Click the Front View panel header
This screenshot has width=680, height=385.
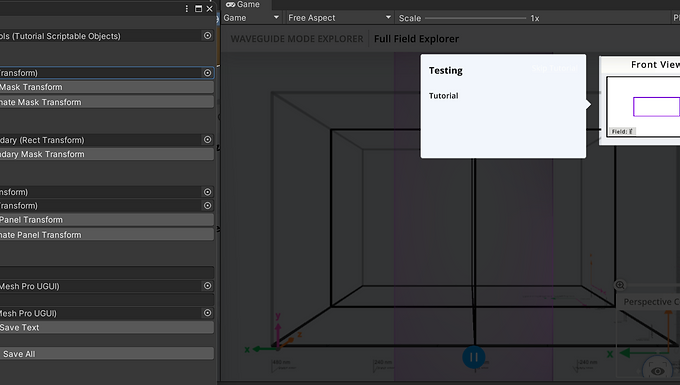pyautogui.click(x=641, y=65)
